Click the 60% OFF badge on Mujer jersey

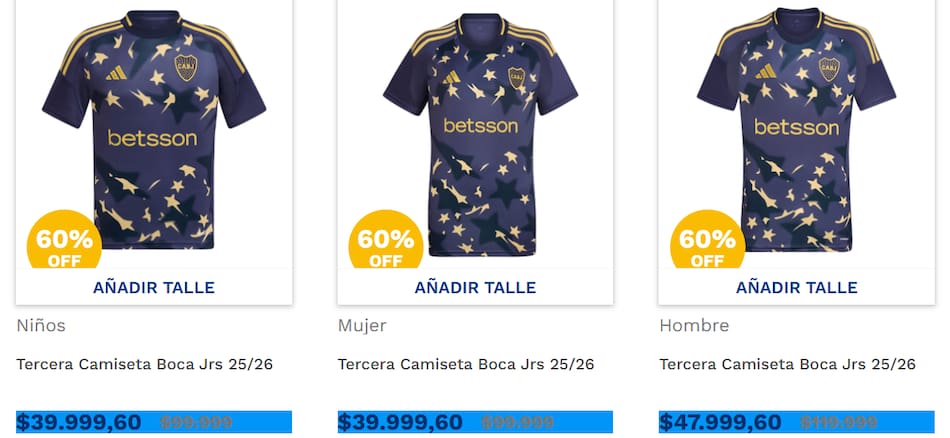(386, 240)
